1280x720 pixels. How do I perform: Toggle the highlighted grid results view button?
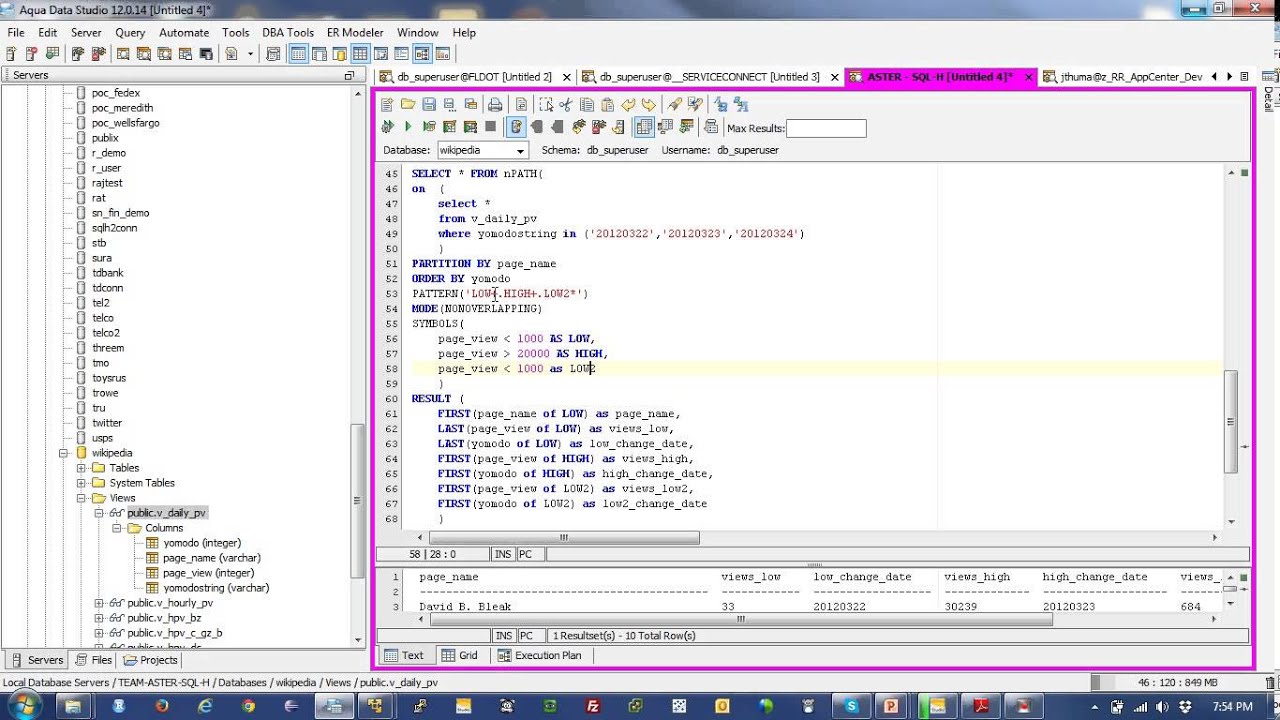[x=644, y=127]
